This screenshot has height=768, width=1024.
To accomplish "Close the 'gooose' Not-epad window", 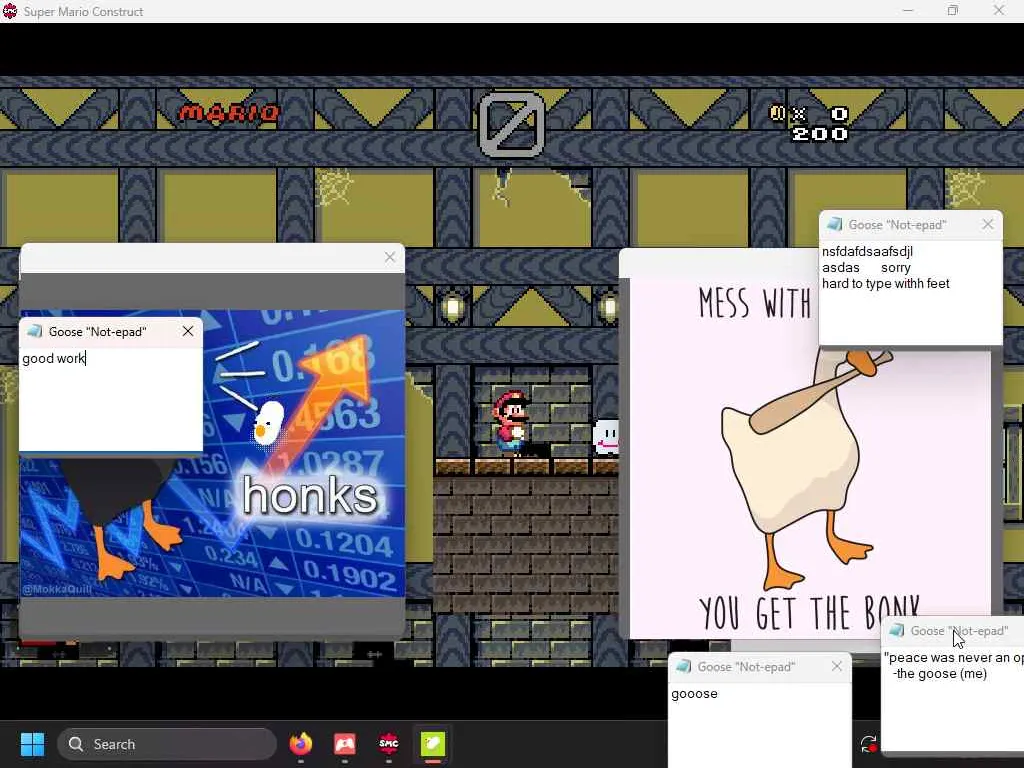I will pyautogui.click(x=837, y=666).
